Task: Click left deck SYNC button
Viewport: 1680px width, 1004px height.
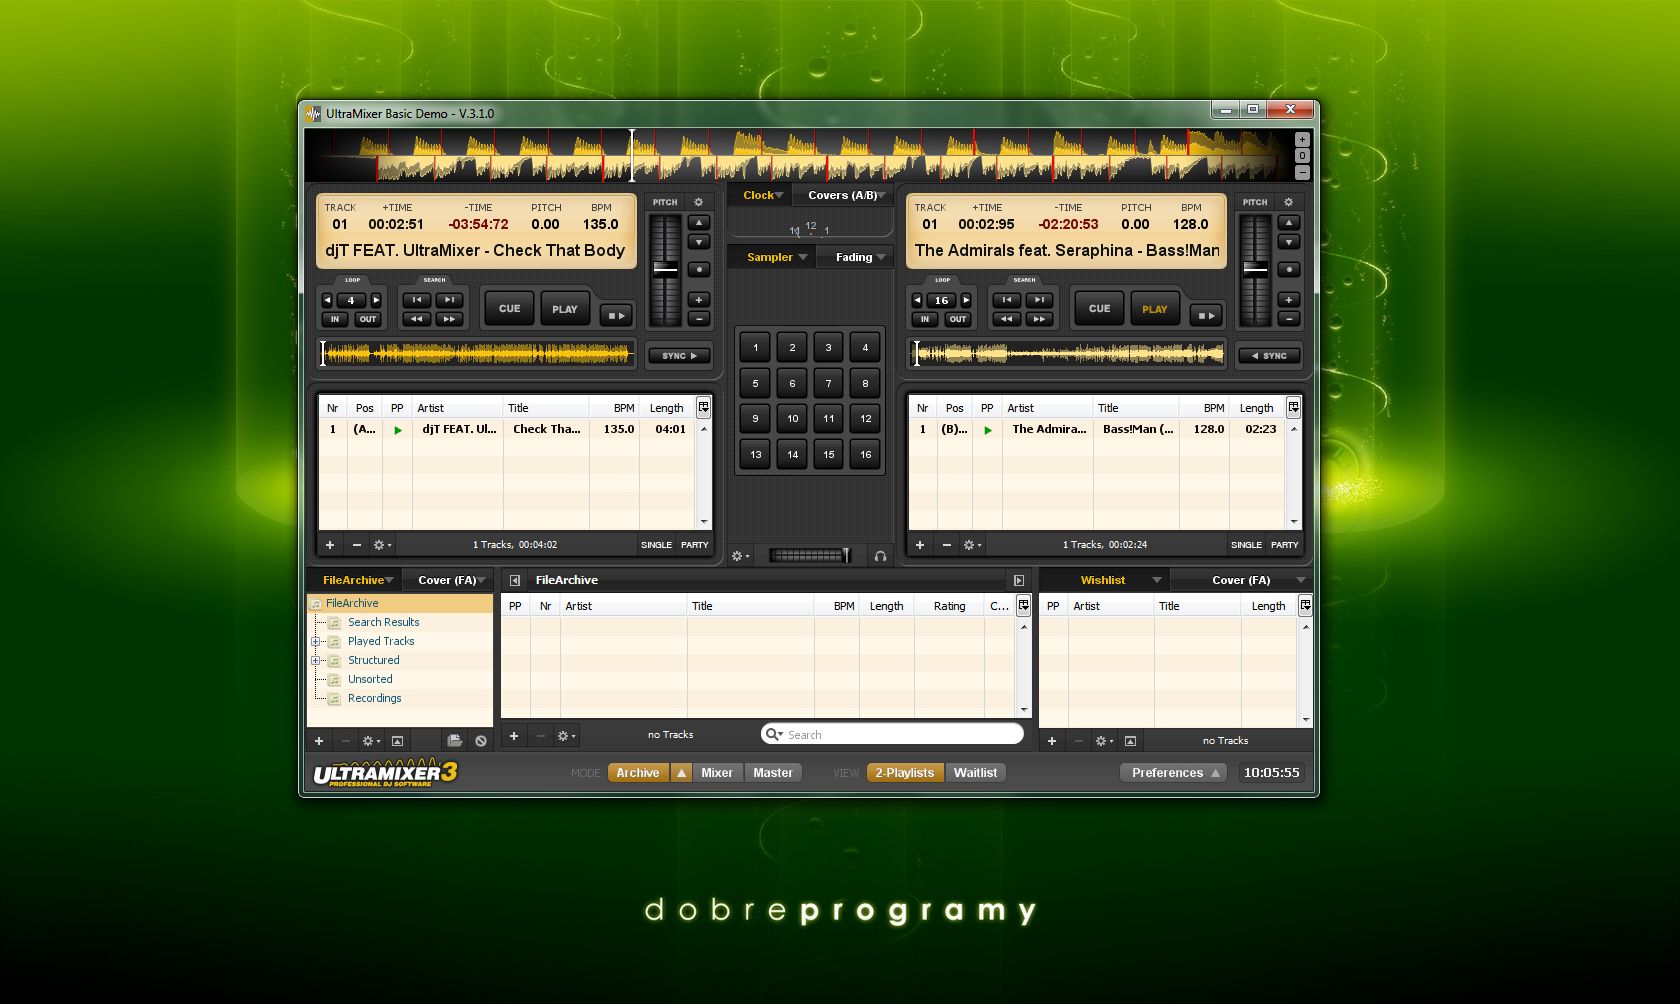Action: coord(679,356)
